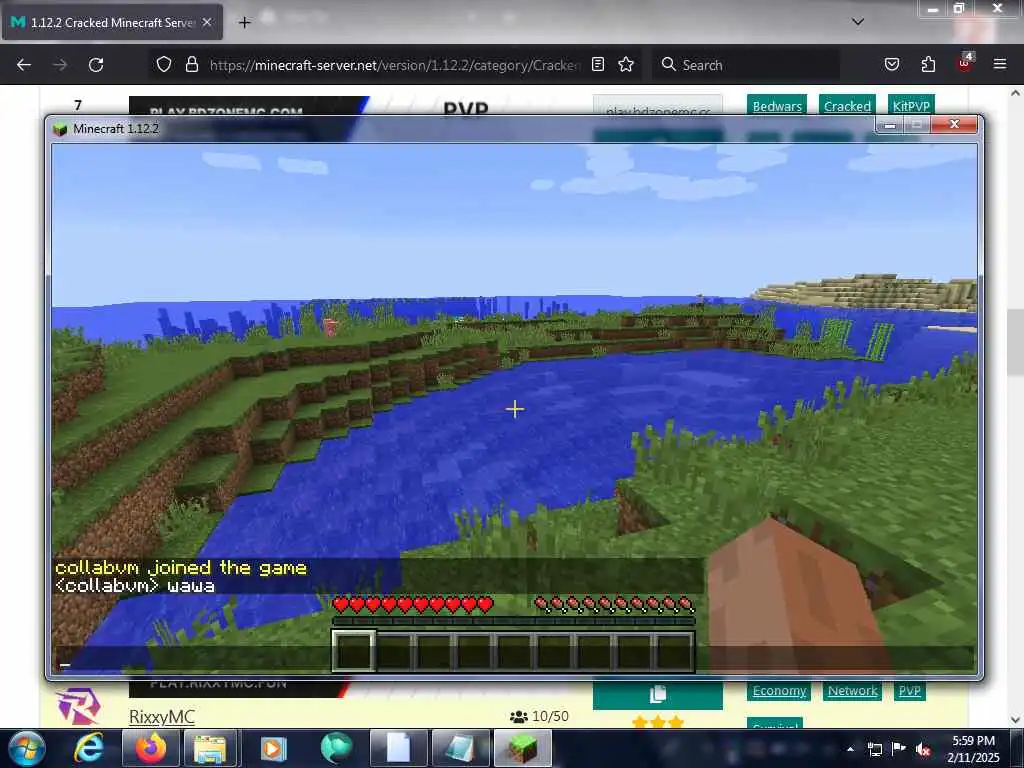The height and width of the screenshot is (768, 1024).
Task: Open the PVP tag link near Network
Action: tap(910, 690)
